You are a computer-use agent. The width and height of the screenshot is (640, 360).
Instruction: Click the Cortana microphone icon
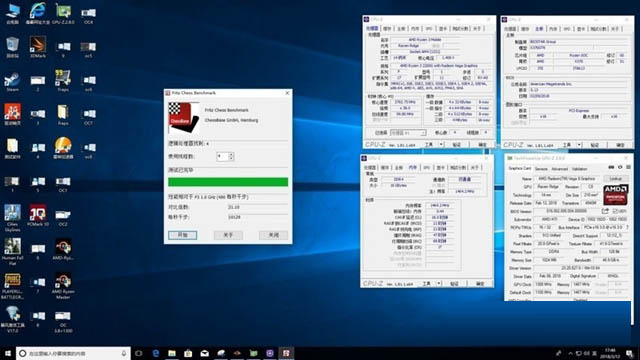pyautogui.click(x=124, y=353)
